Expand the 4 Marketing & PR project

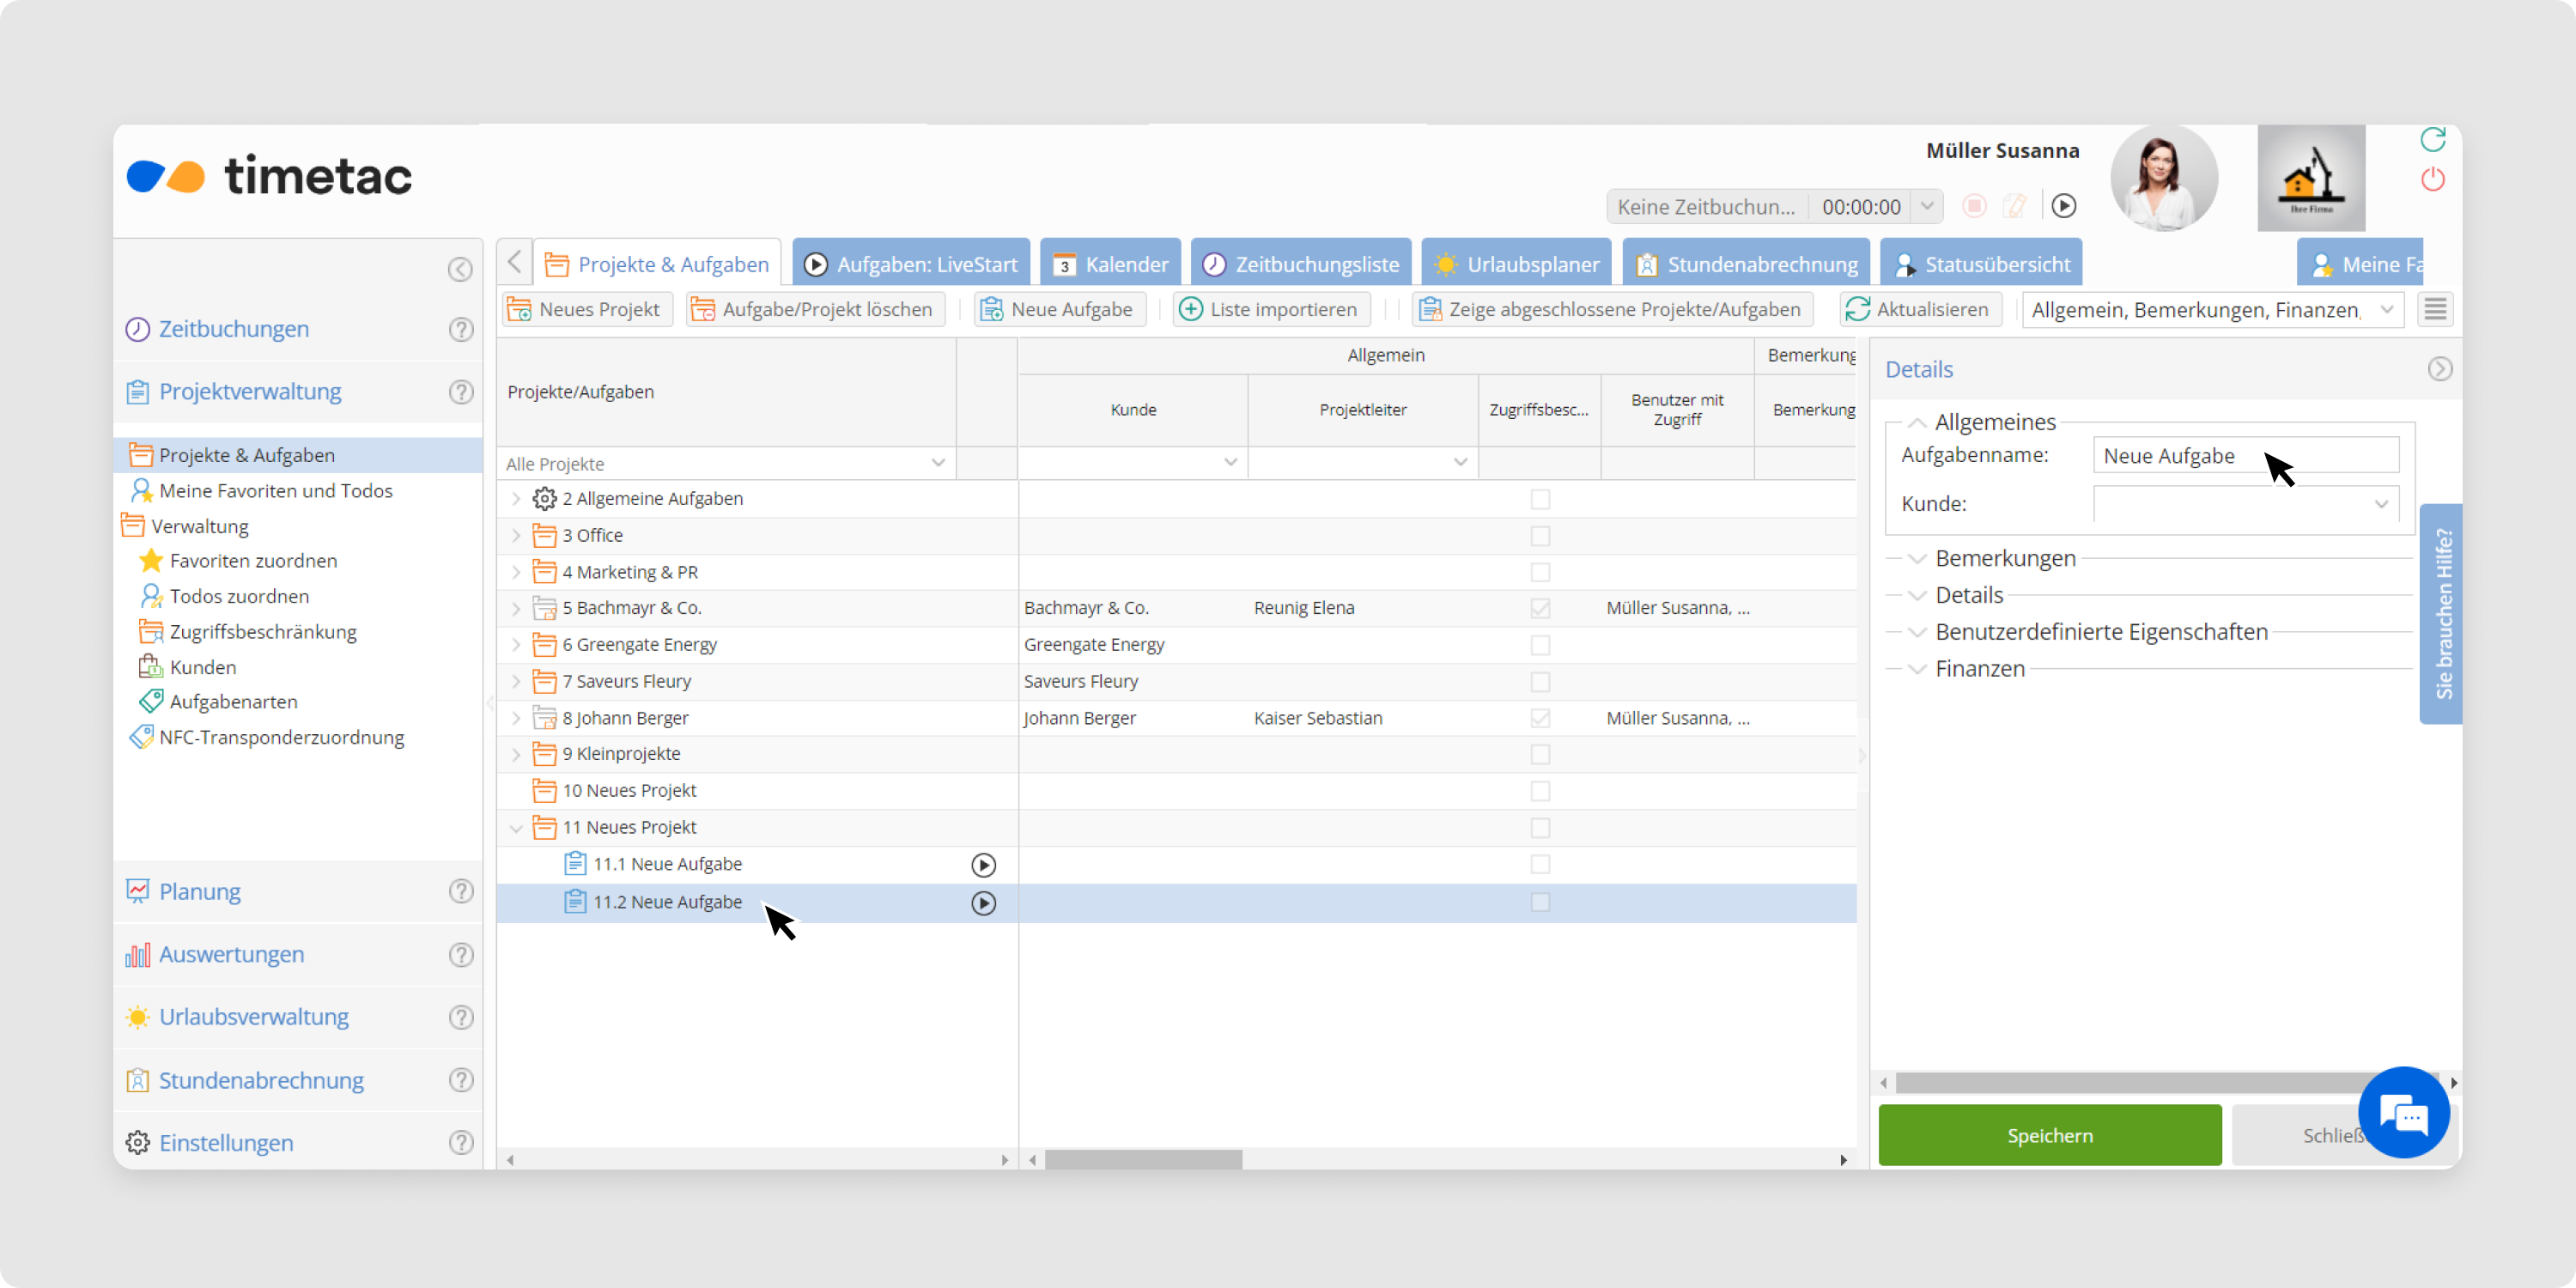(516, 572)
